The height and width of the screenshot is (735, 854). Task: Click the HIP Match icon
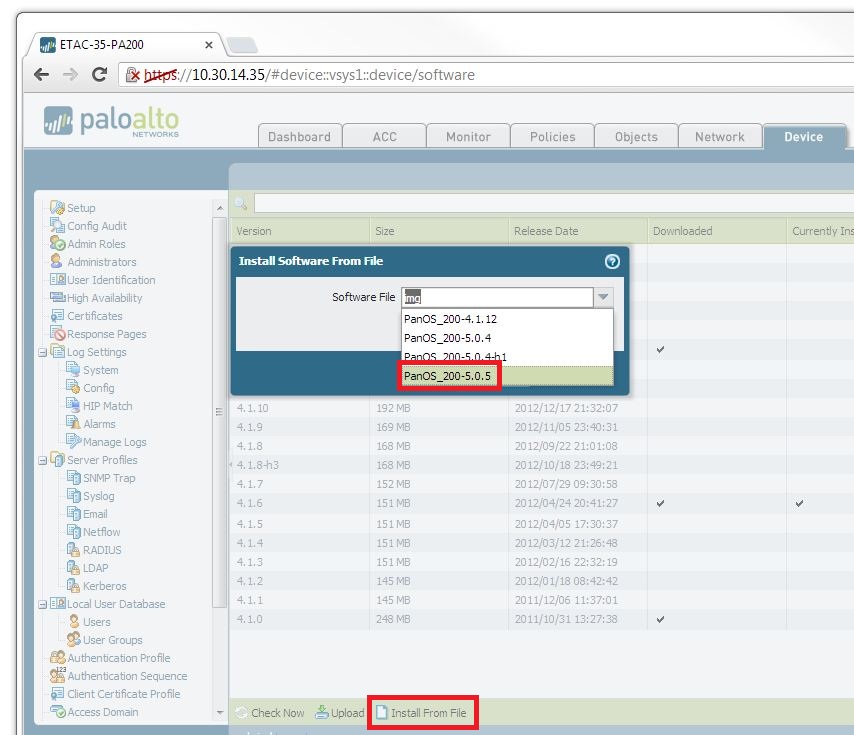click(x=73, y=405)
